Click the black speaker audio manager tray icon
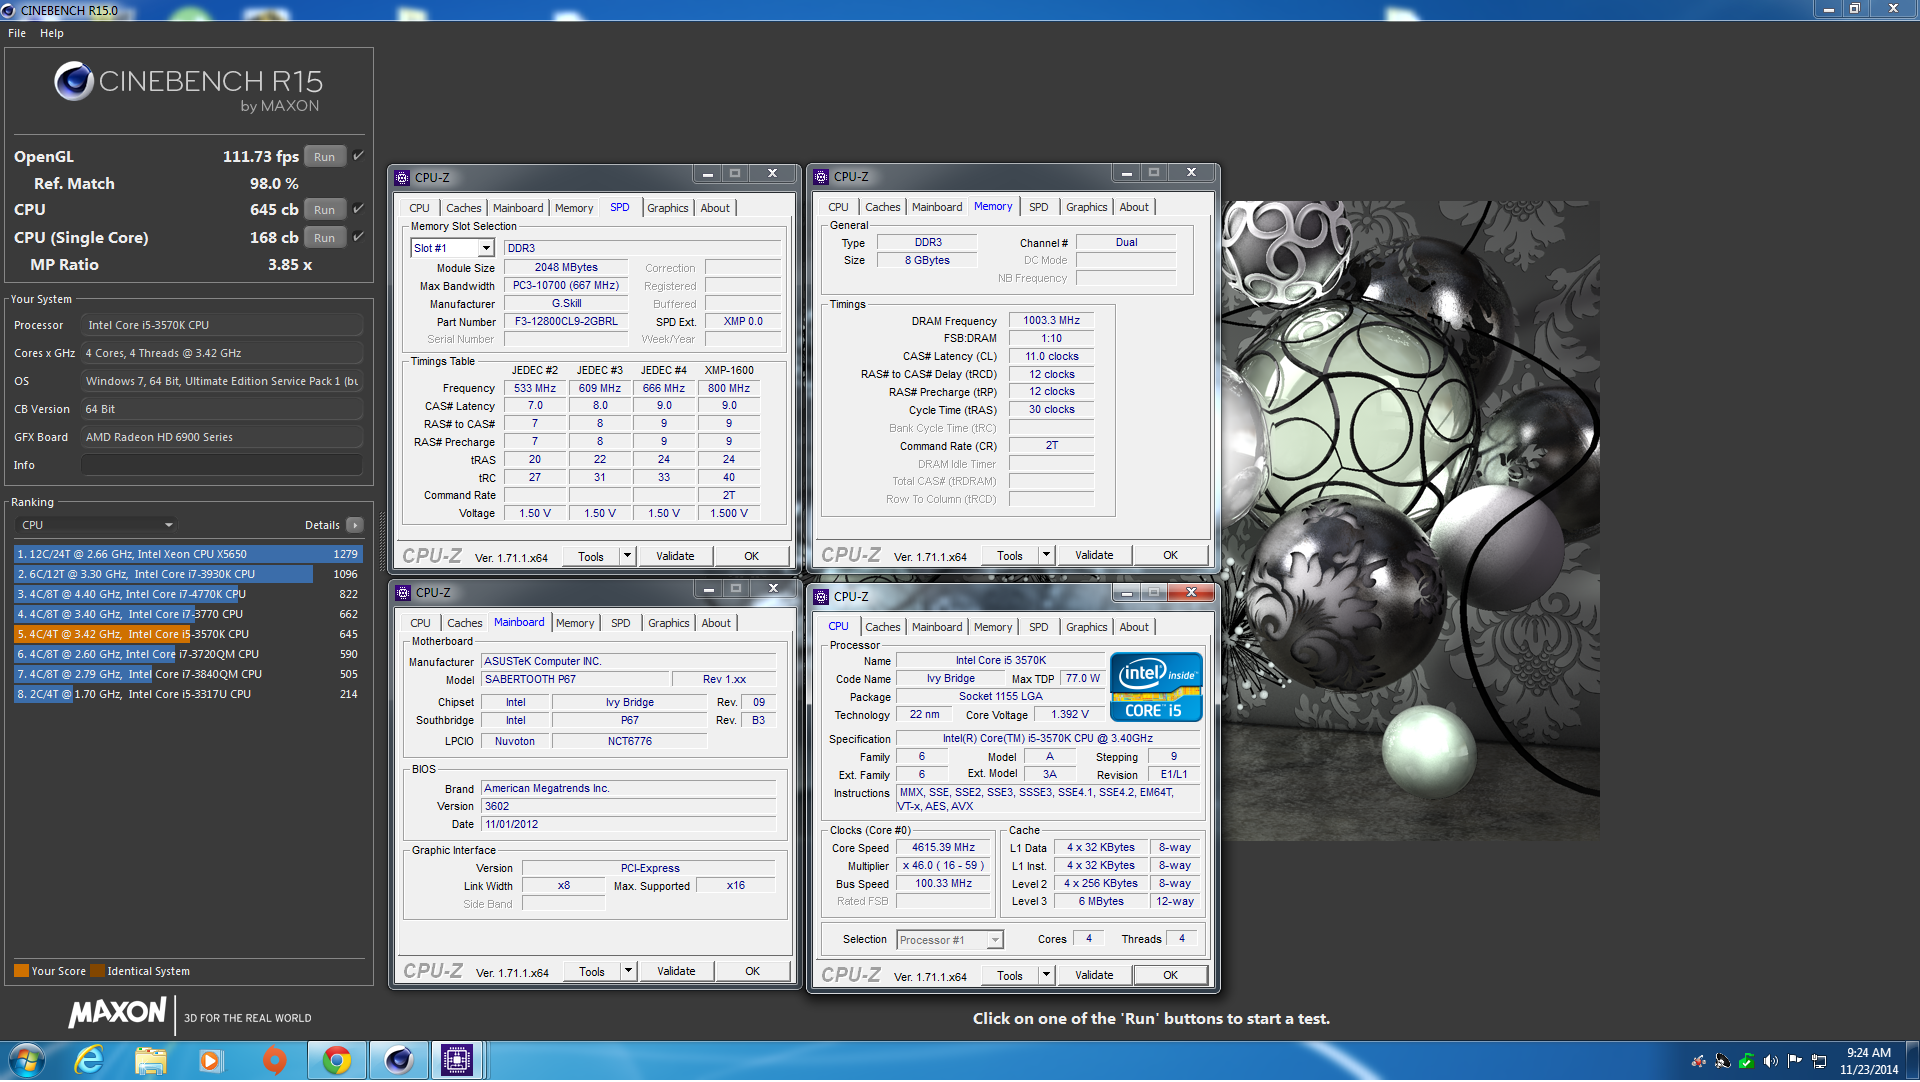 tap(1722, 1061)
